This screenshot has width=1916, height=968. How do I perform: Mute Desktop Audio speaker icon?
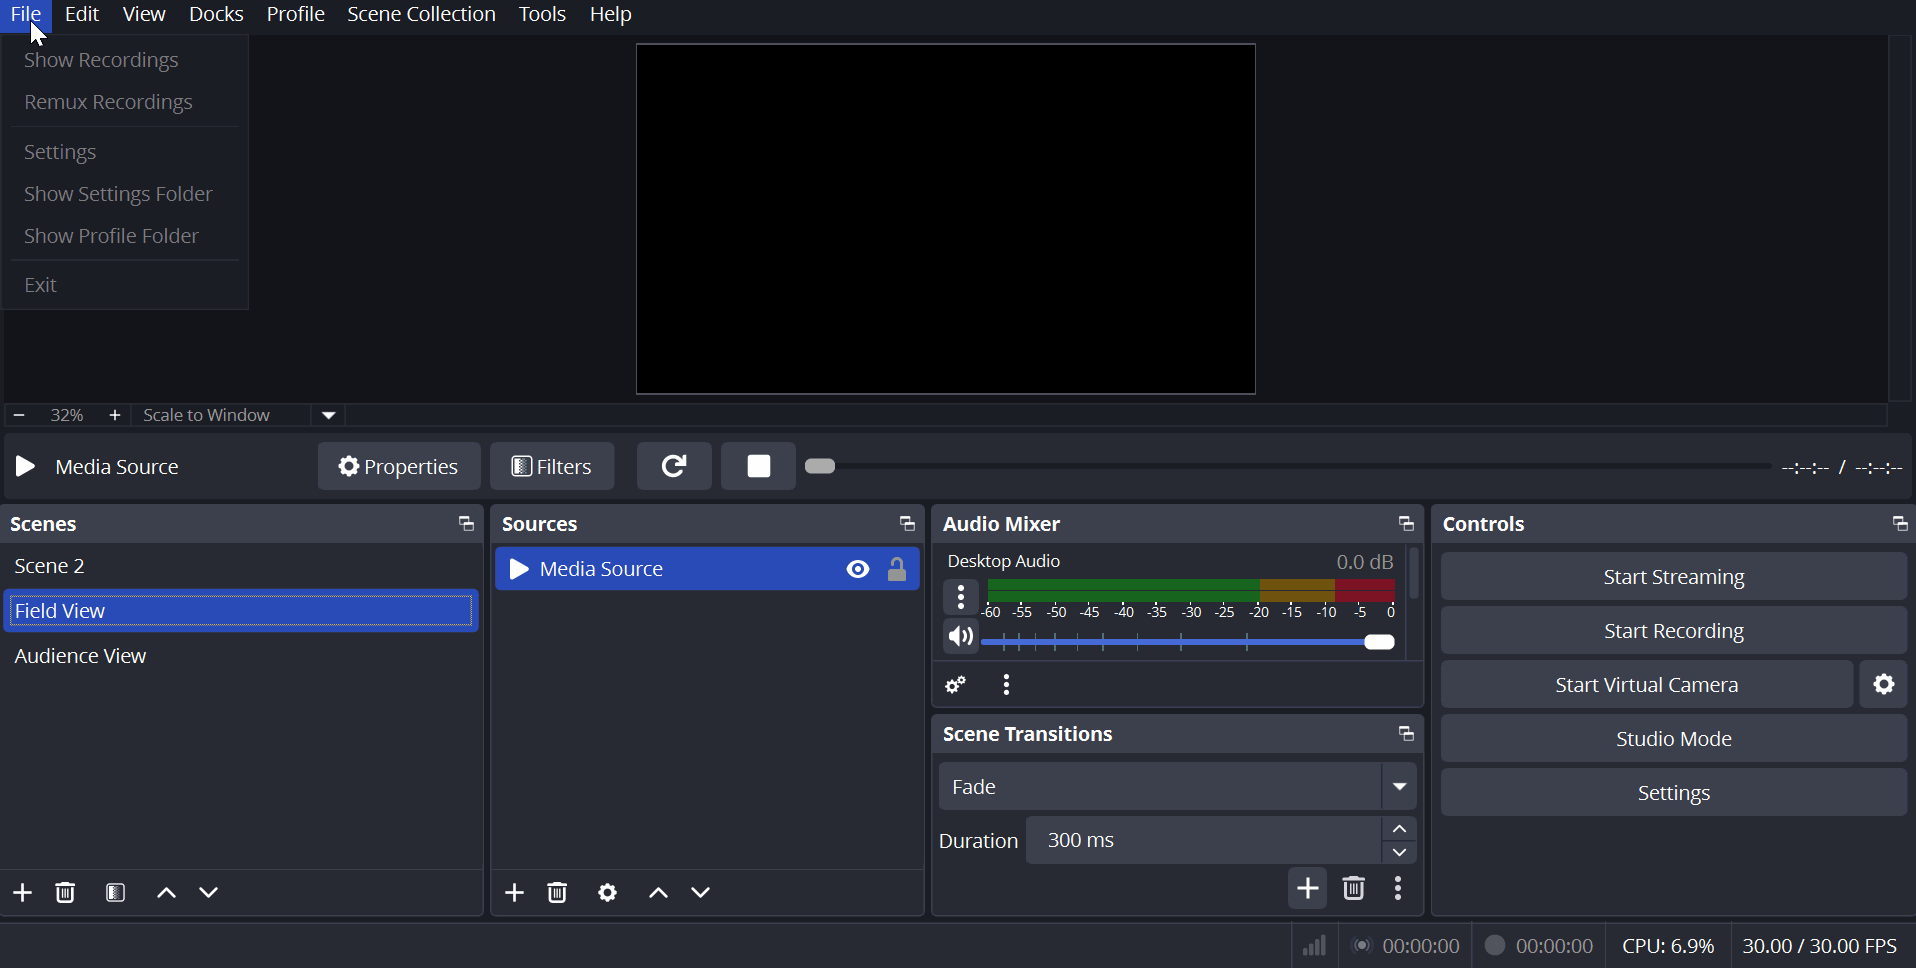(960, 637)
